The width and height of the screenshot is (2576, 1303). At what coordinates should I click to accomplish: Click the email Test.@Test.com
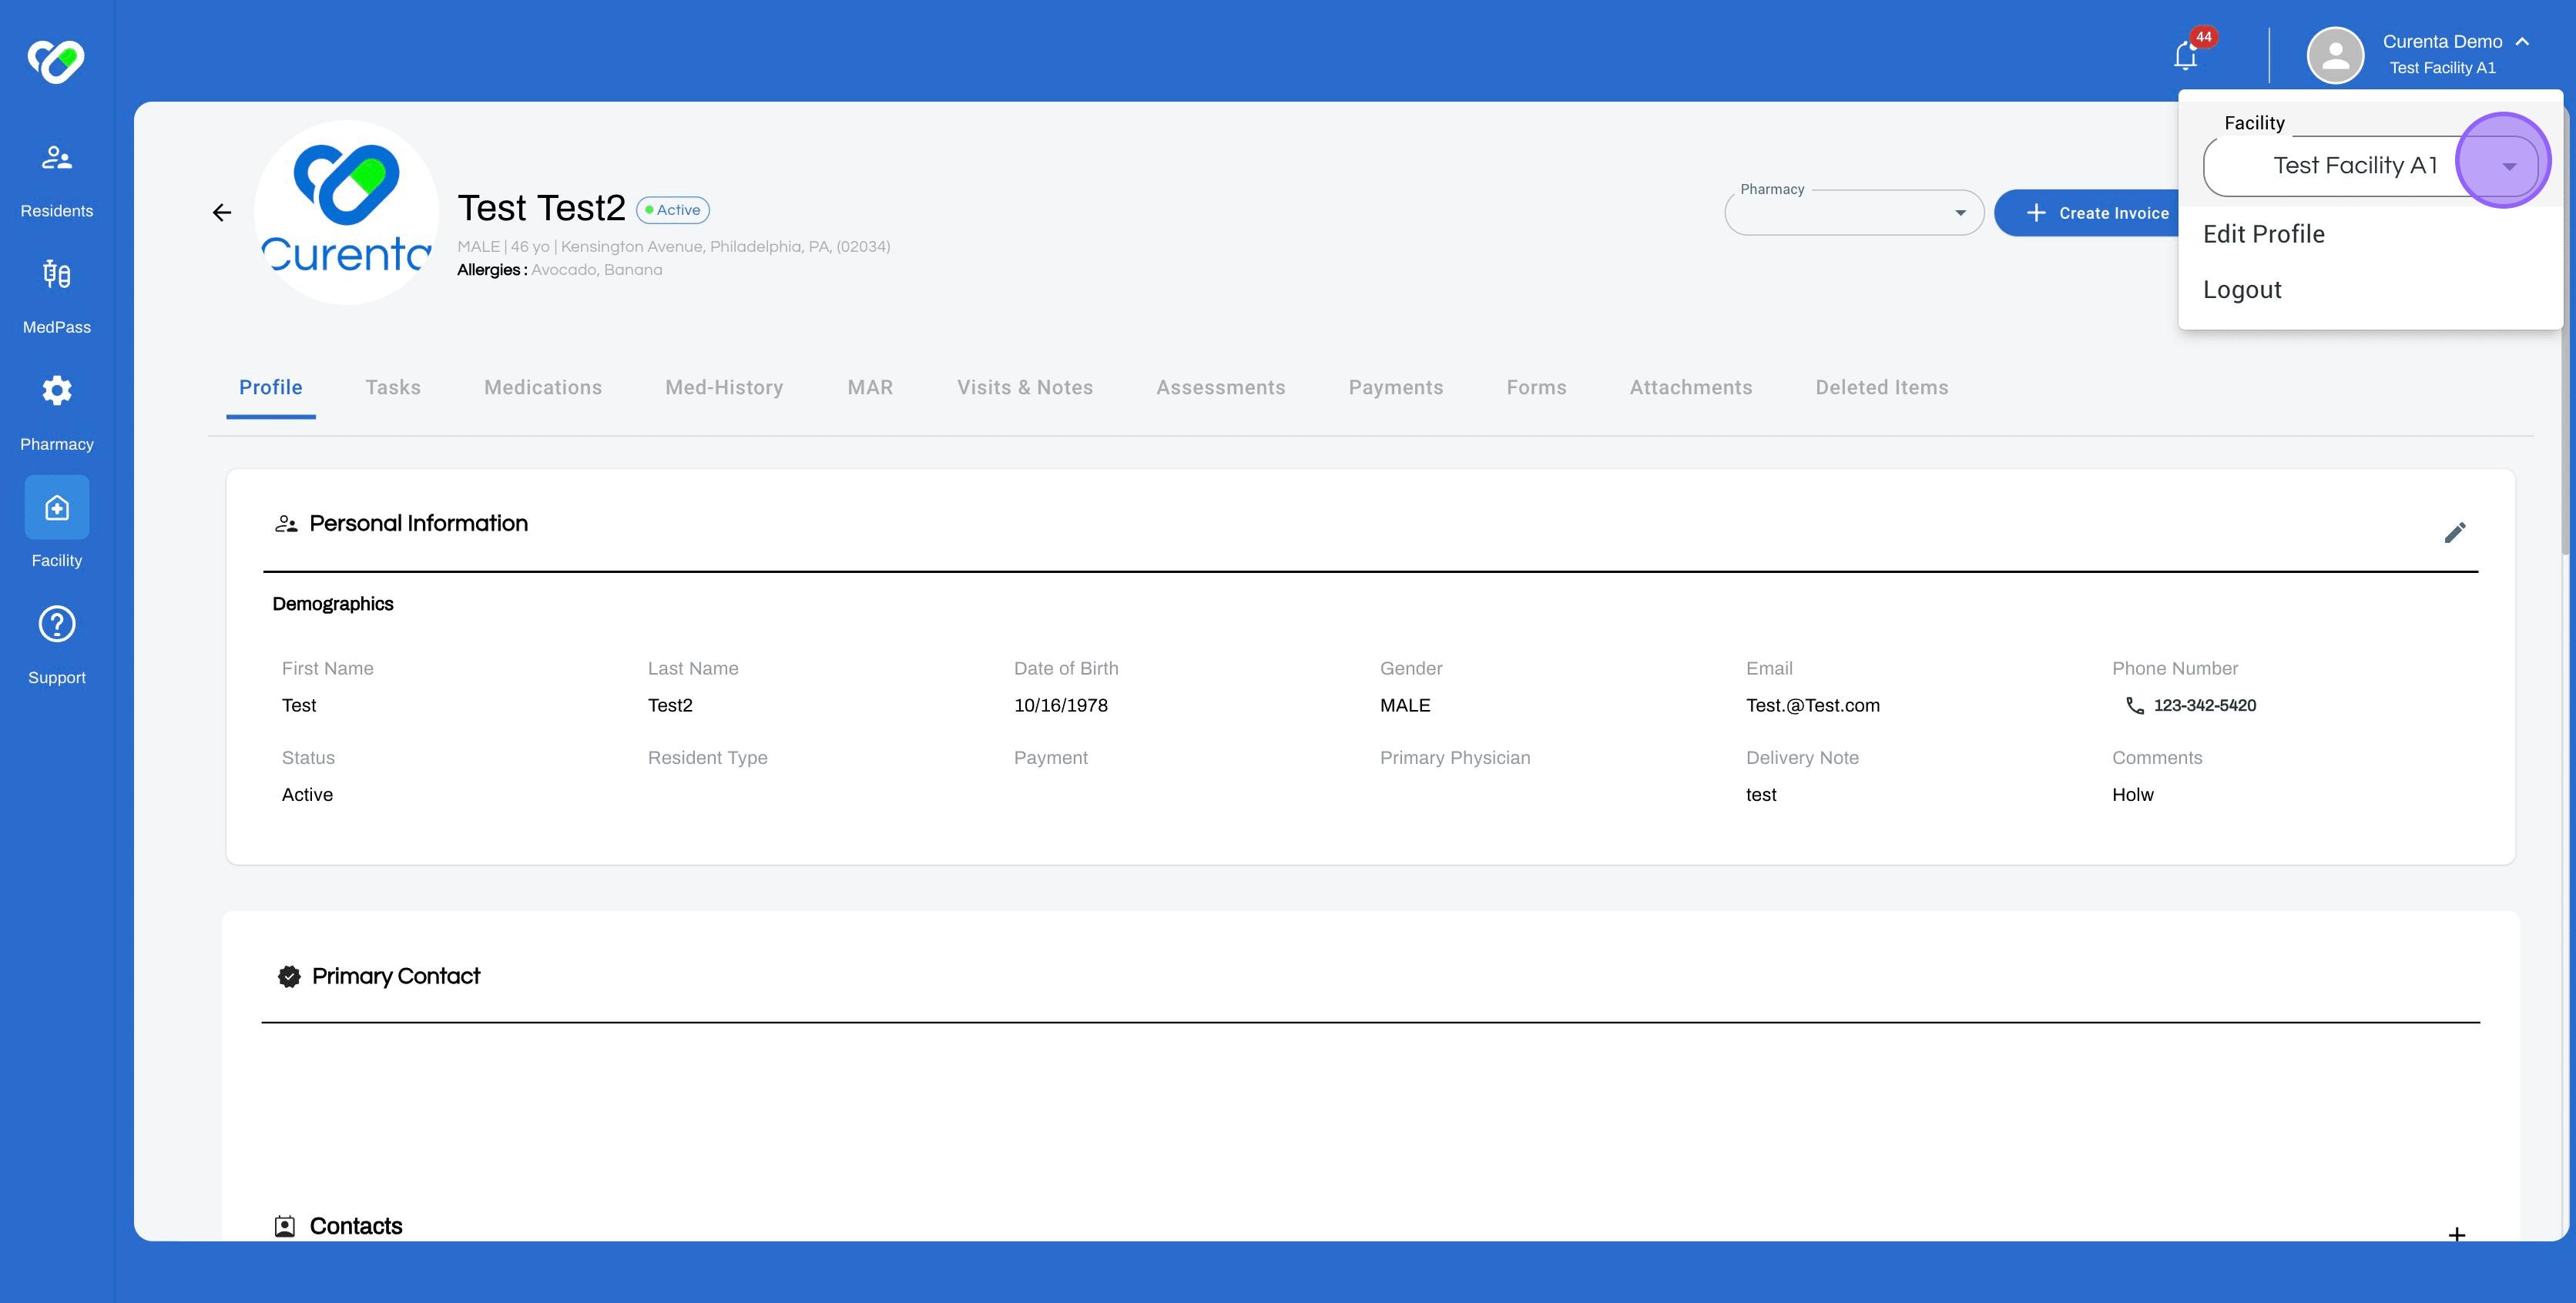1813,706
